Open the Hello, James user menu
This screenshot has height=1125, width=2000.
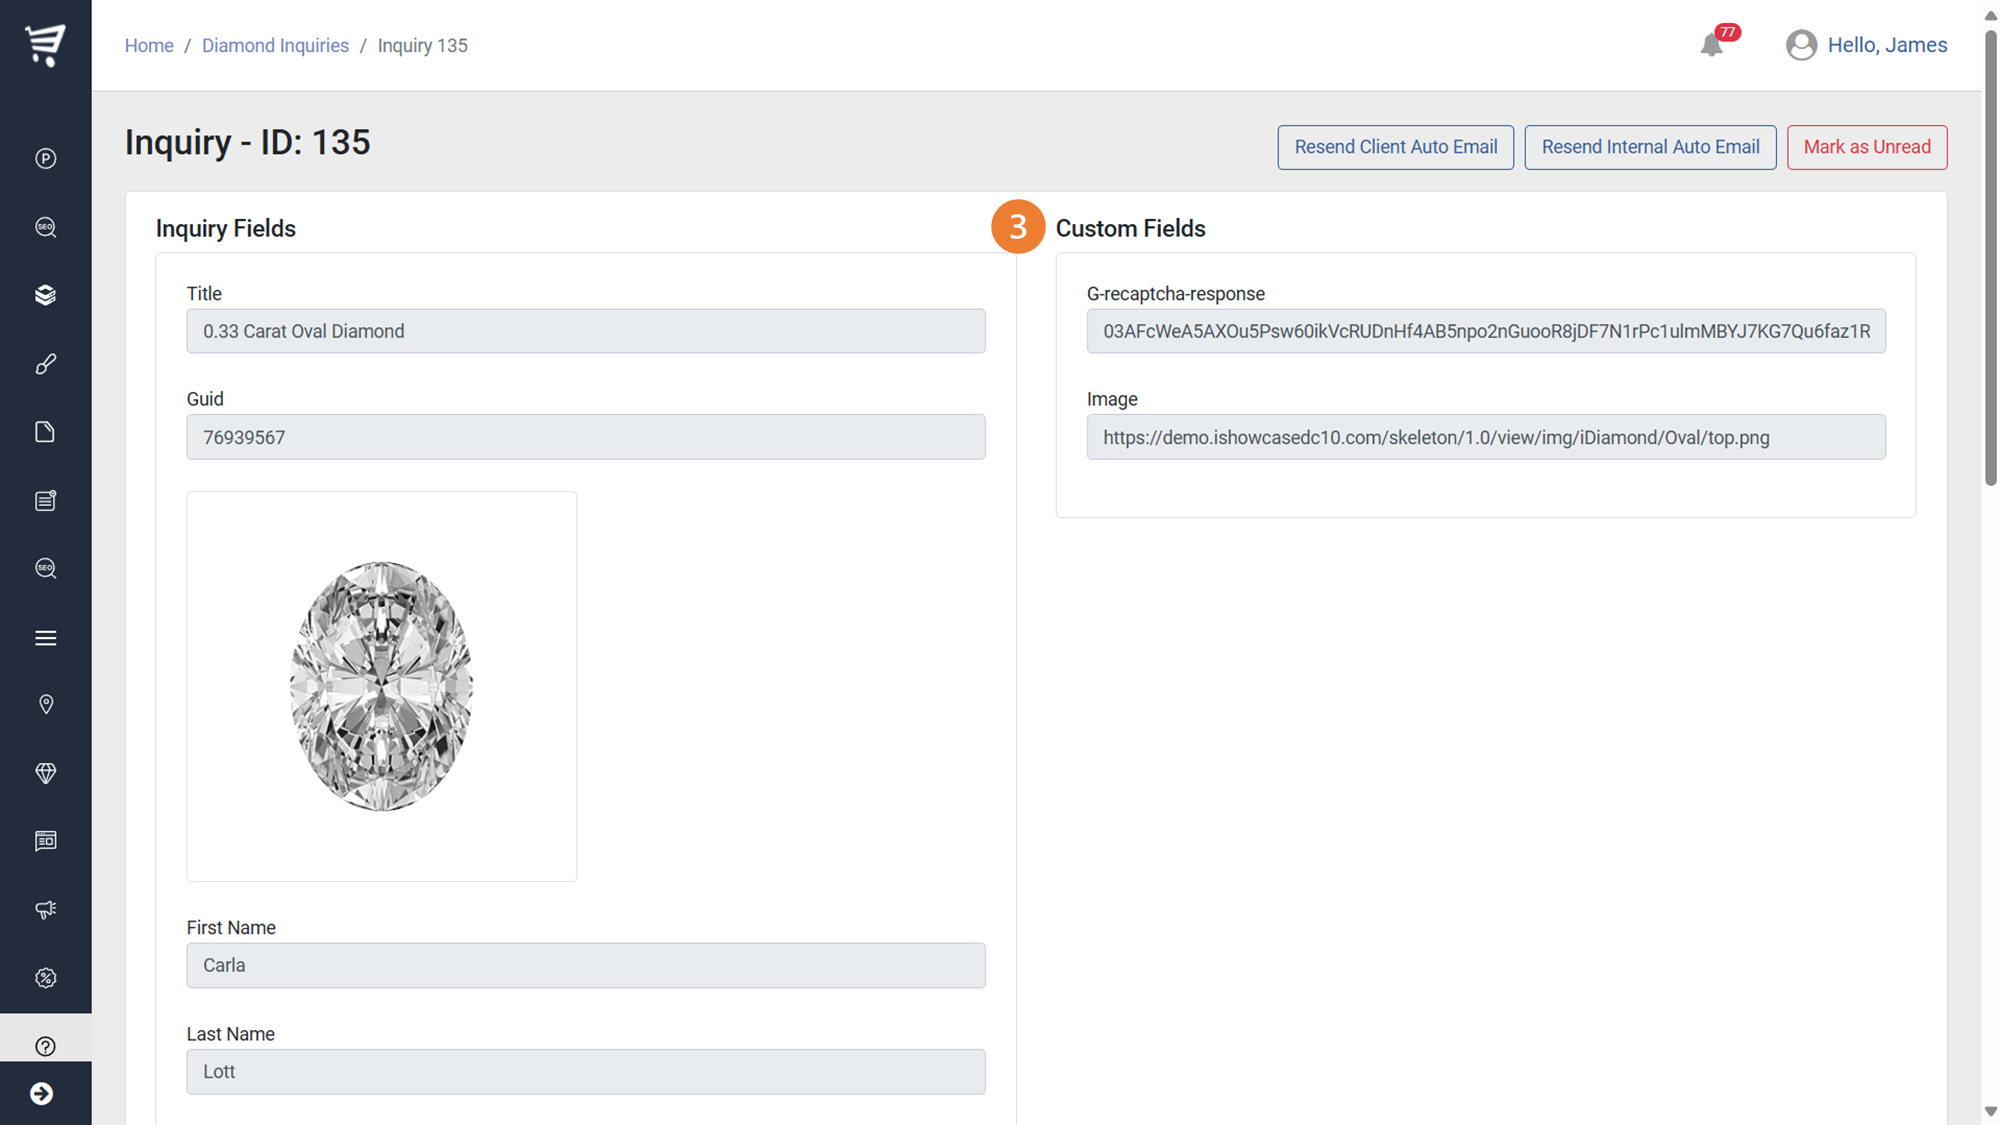coord(1866,45)
